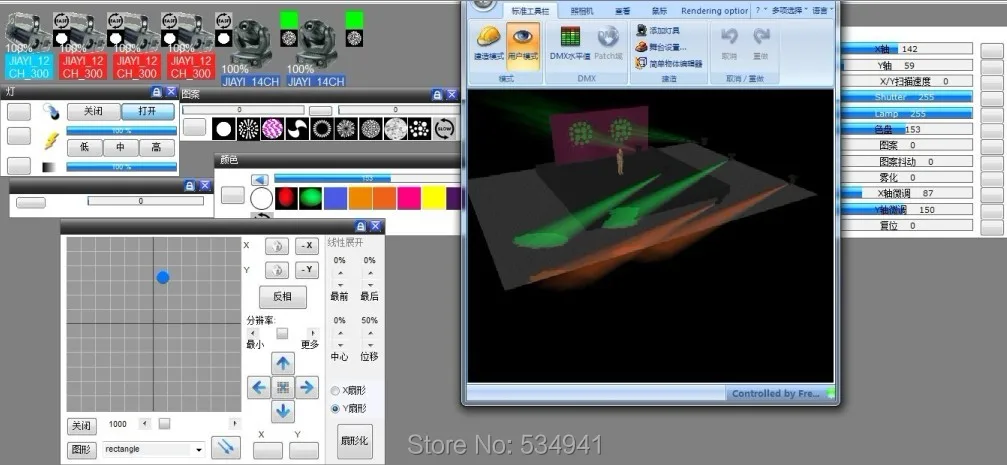1007x465 pixels.
Task: Click the blue position dot on XY grid
Action: coord(163,277)
